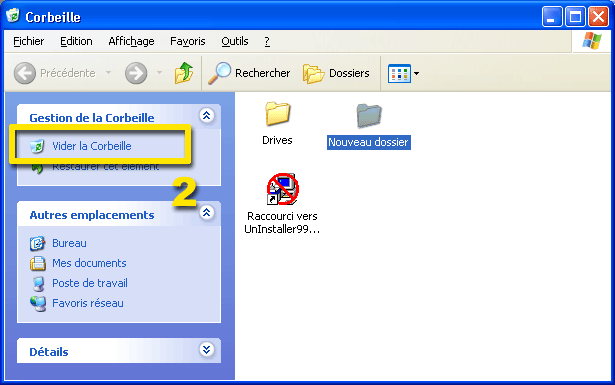Click the Rechercher search button
The image size is (615, 385).
(x=249, y=73)
